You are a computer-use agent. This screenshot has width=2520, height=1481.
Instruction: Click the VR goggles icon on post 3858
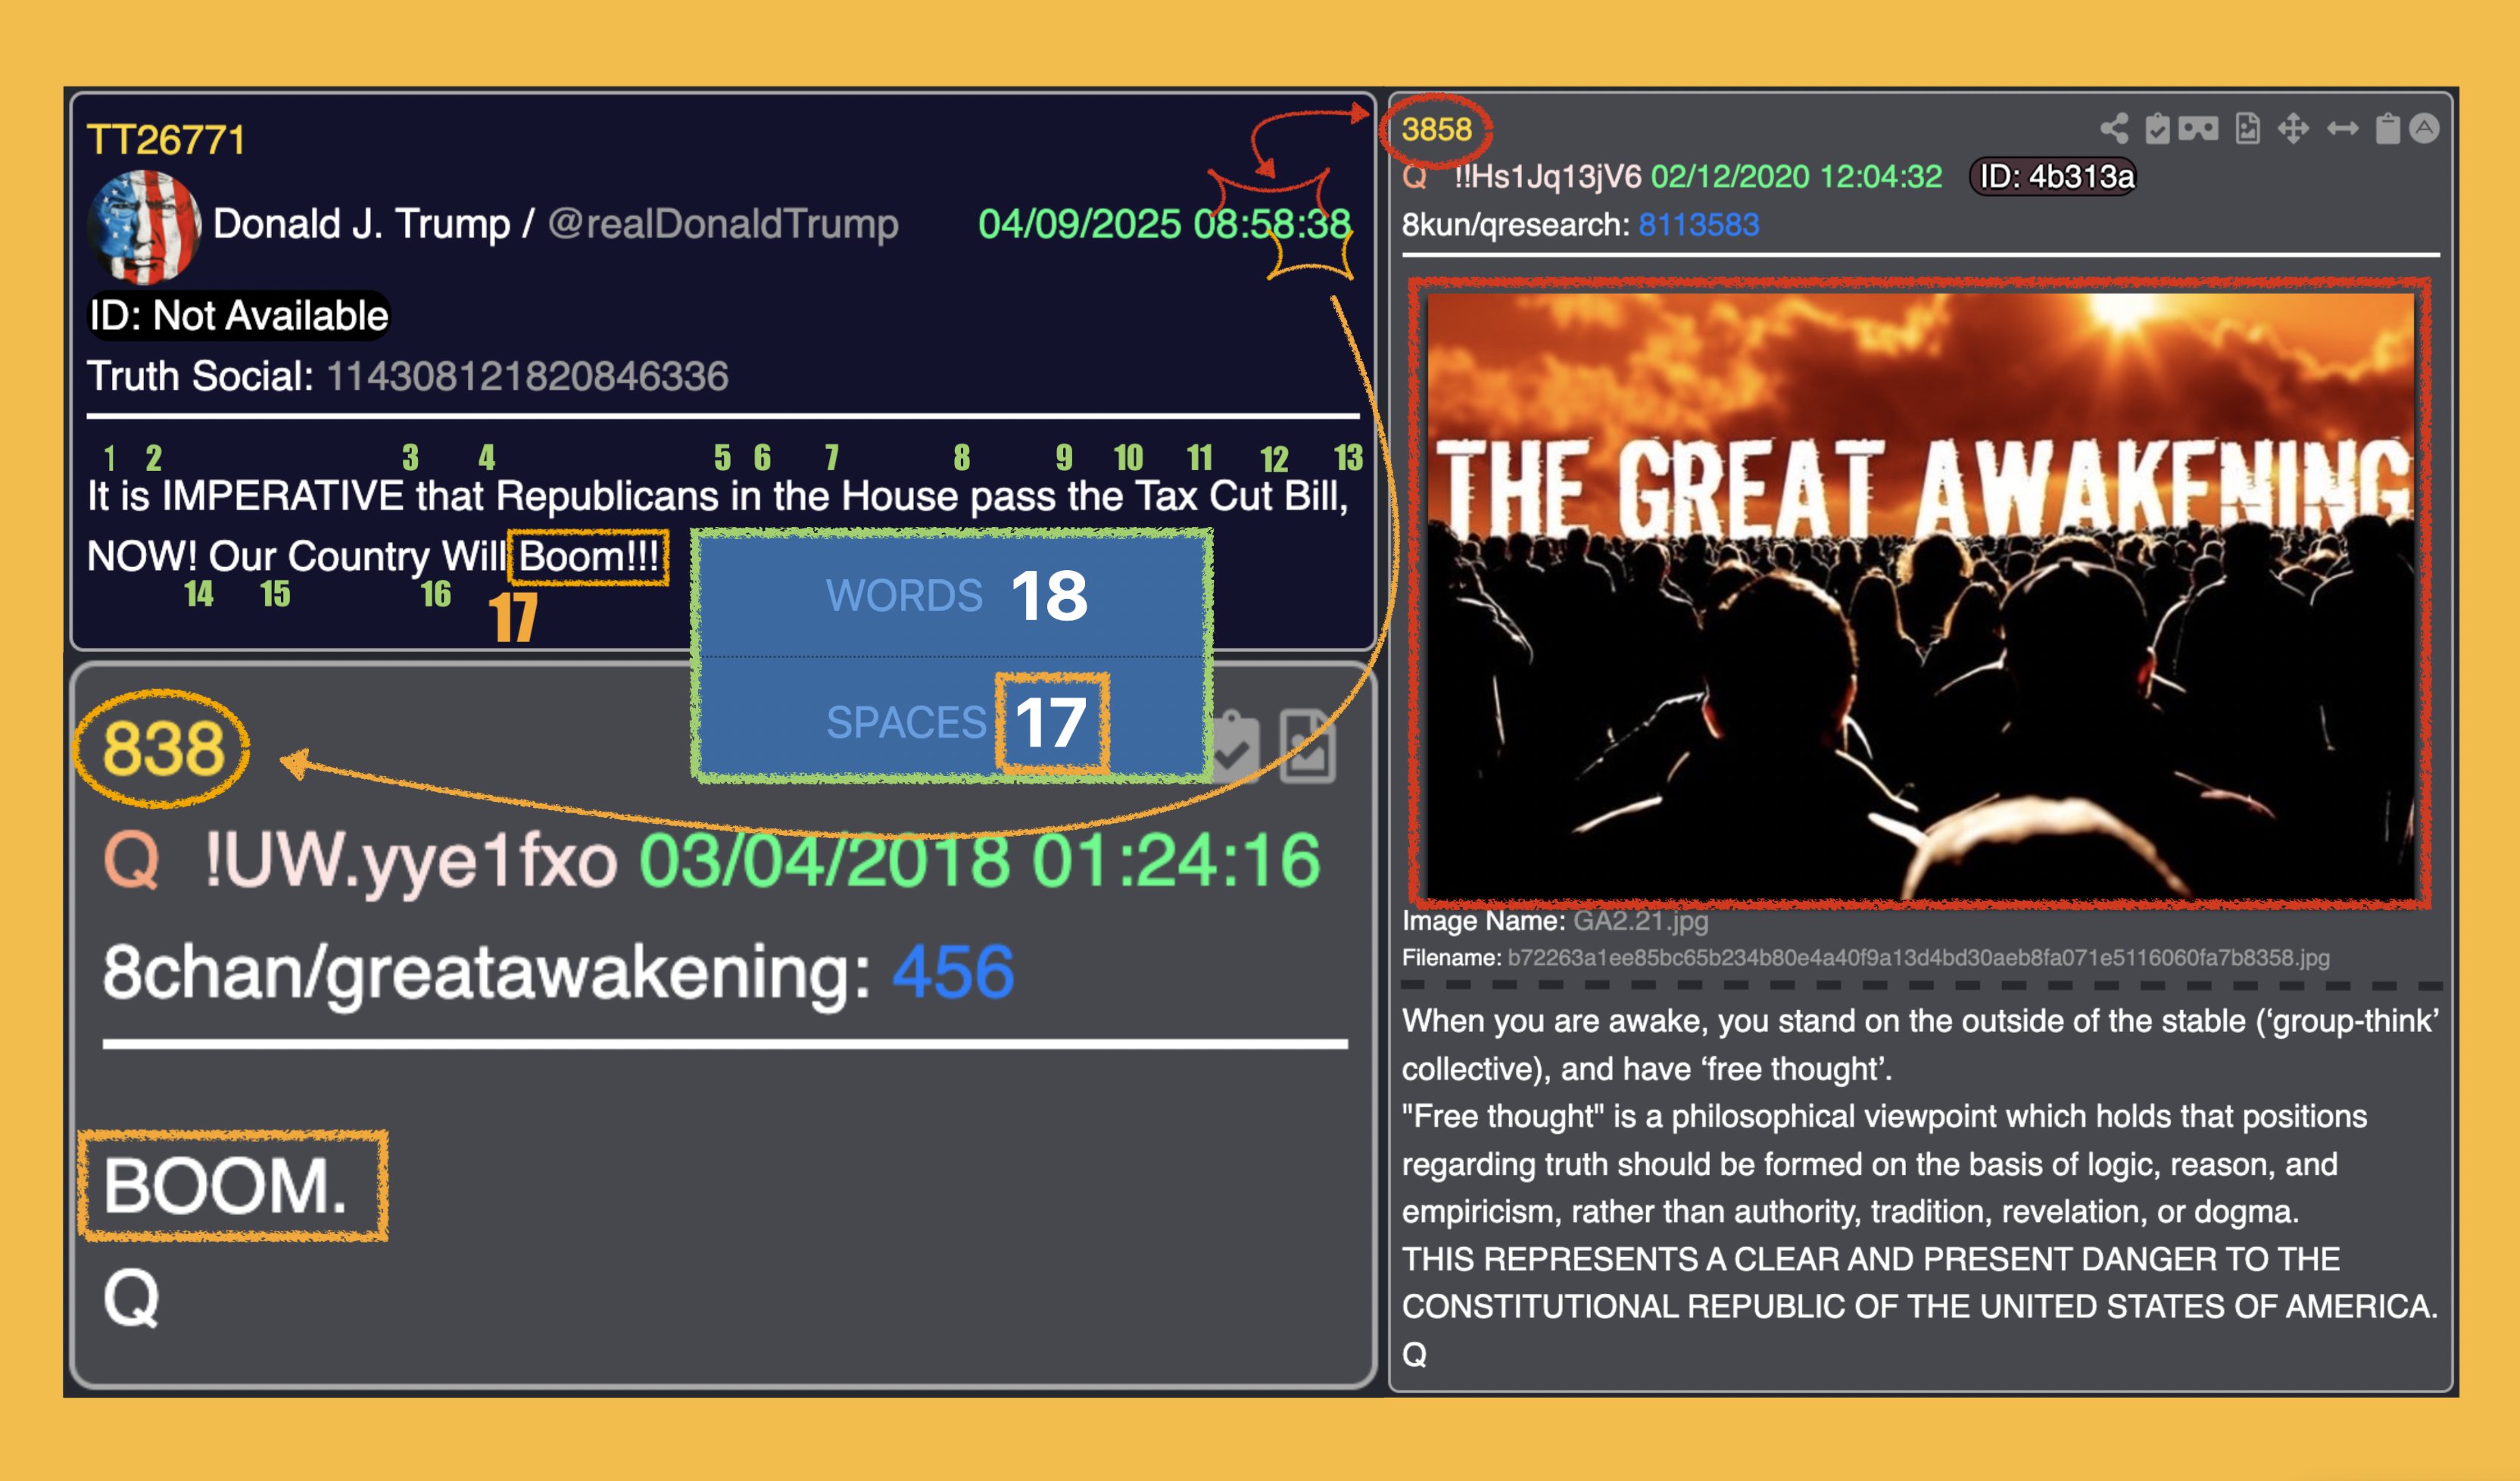coord(2198,128)
